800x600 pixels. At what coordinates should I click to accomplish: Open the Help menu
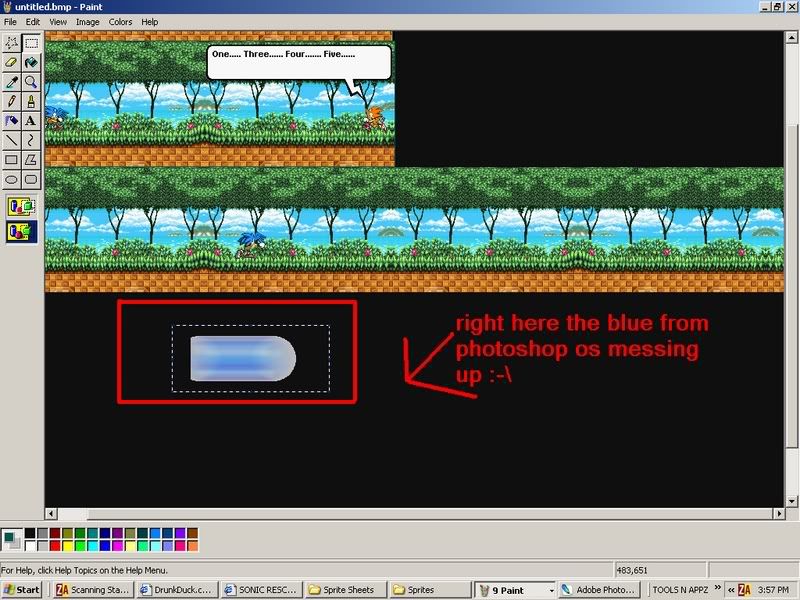(149, 22)
